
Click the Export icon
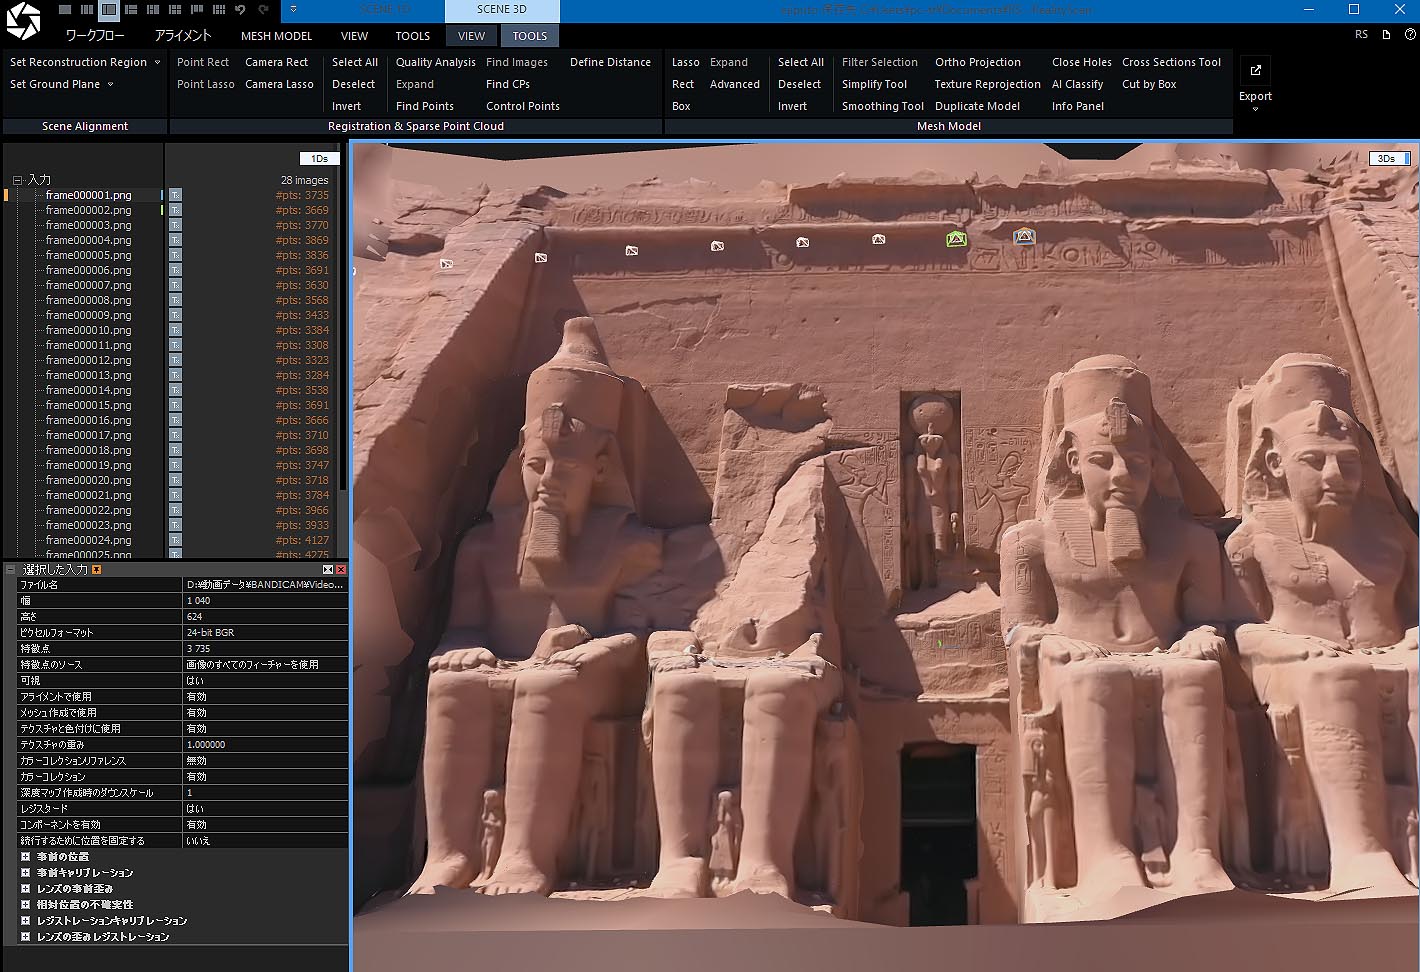point(1255,70)
